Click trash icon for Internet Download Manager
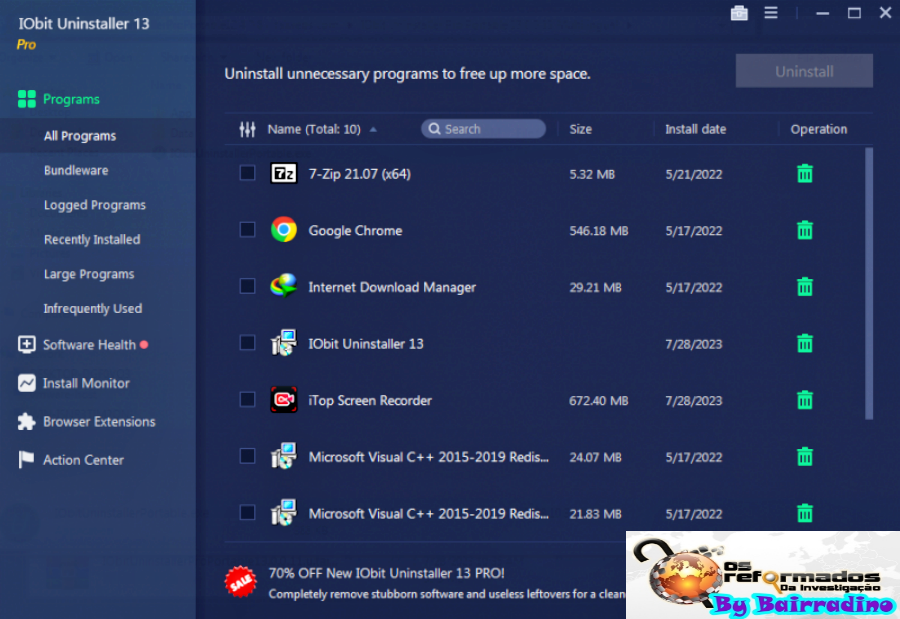900x619 pixels. pos(805,287)
